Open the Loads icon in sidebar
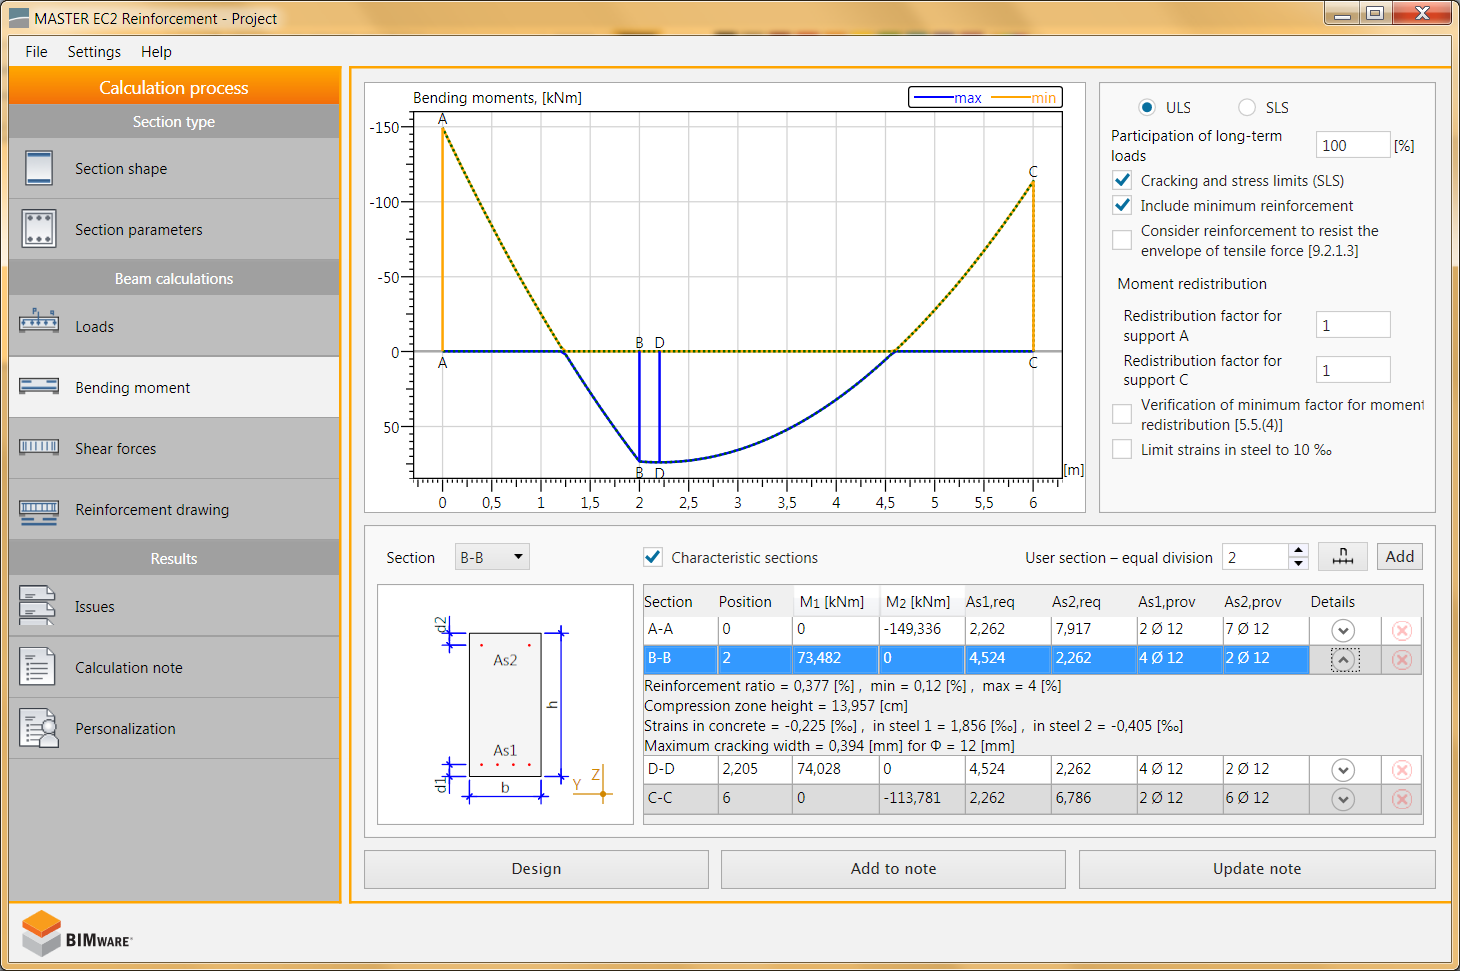 pos(39,322)
